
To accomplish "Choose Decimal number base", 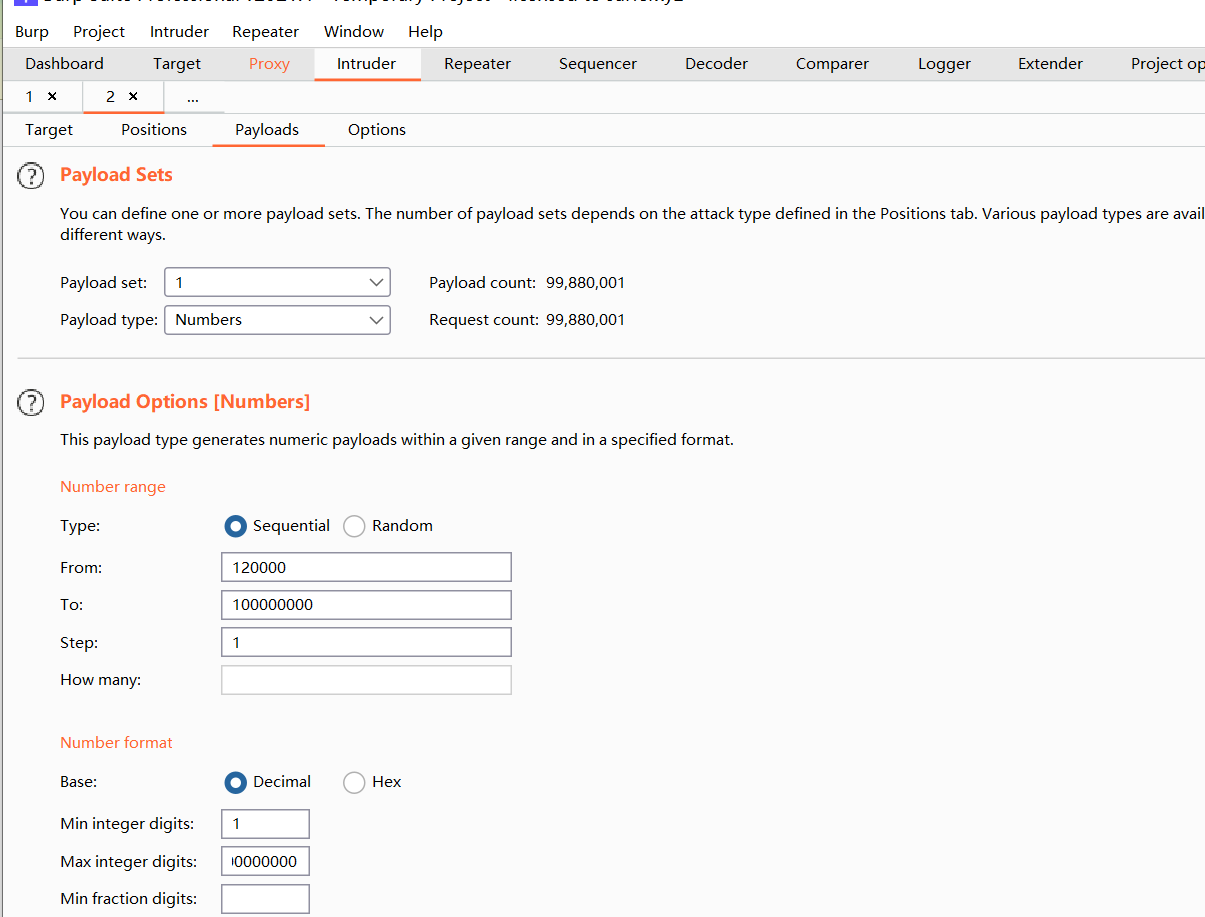I will tap(236, 782).
